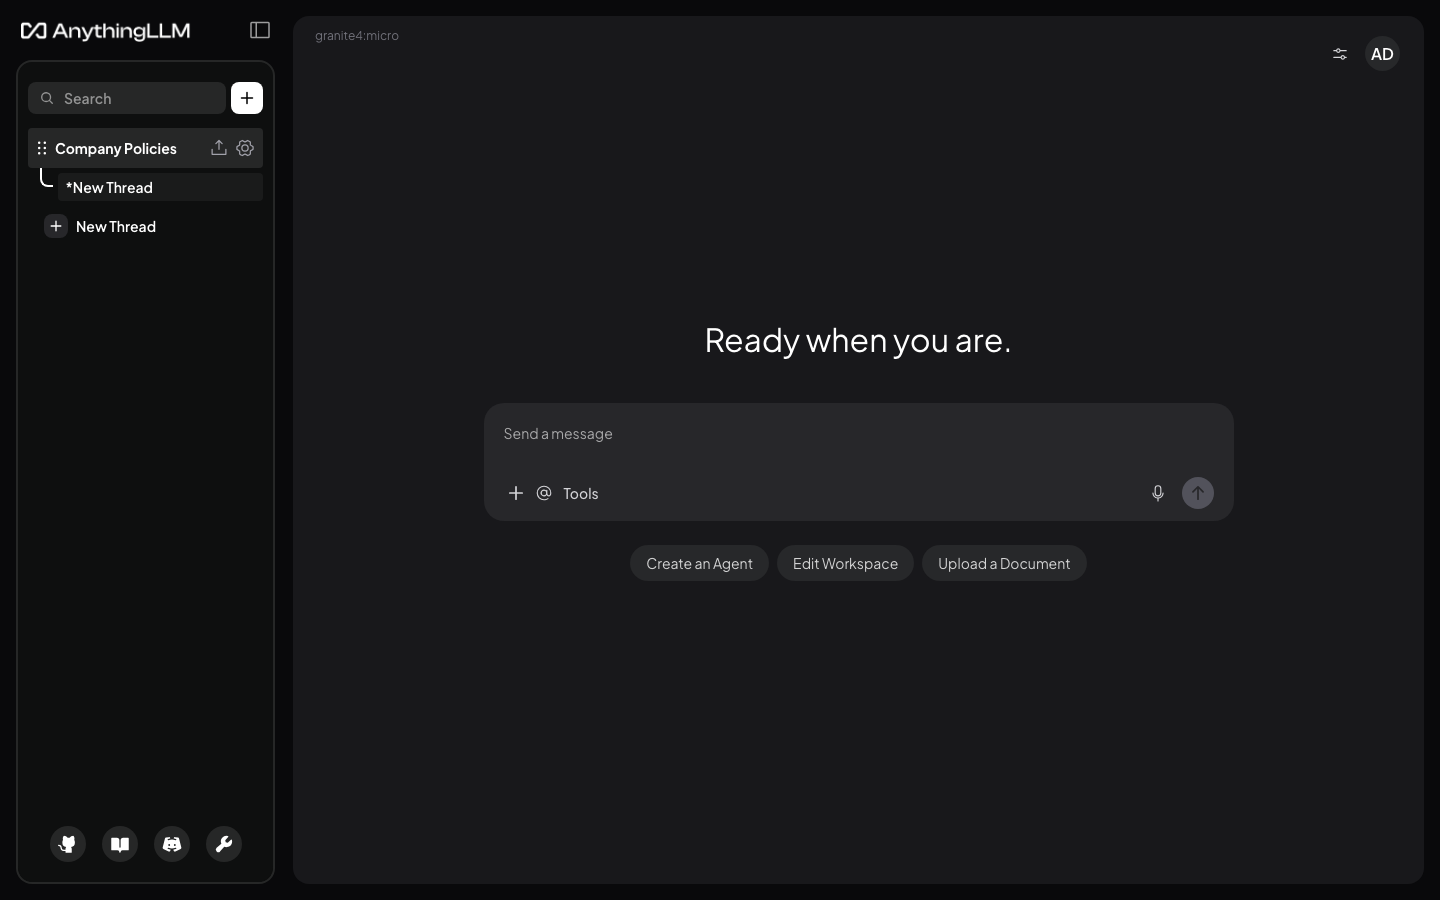
Task: Open the AD user avatar menu
Action: [x=1382, y=54]
